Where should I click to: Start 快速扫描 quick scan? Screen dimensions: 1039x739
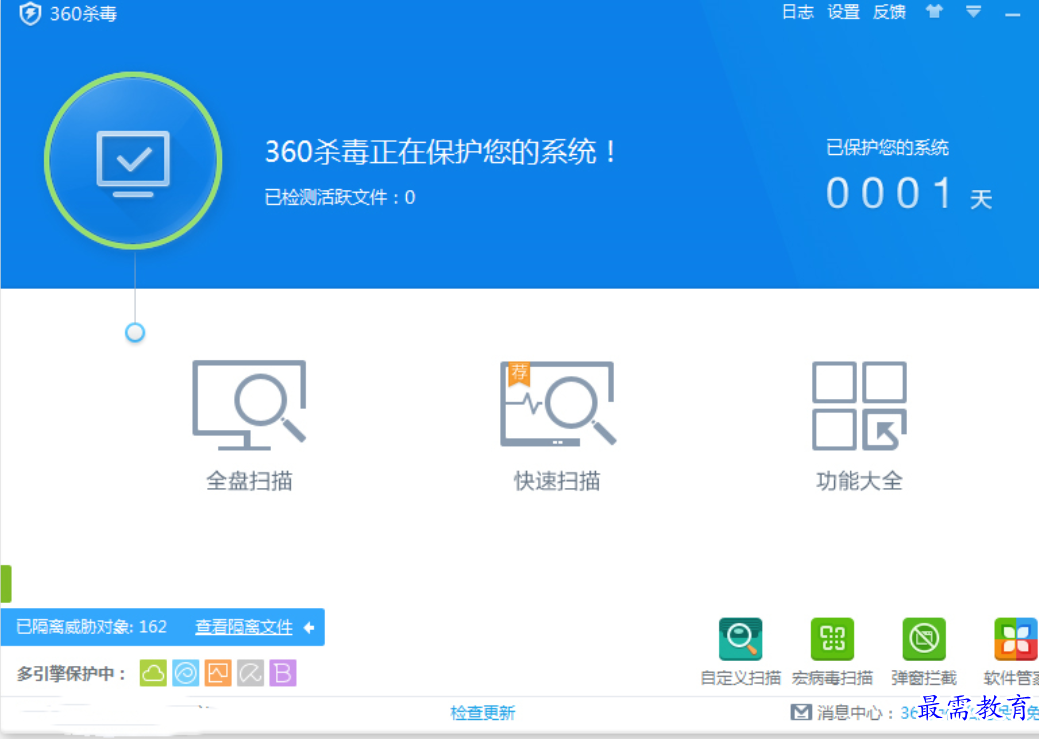(557, 425)
